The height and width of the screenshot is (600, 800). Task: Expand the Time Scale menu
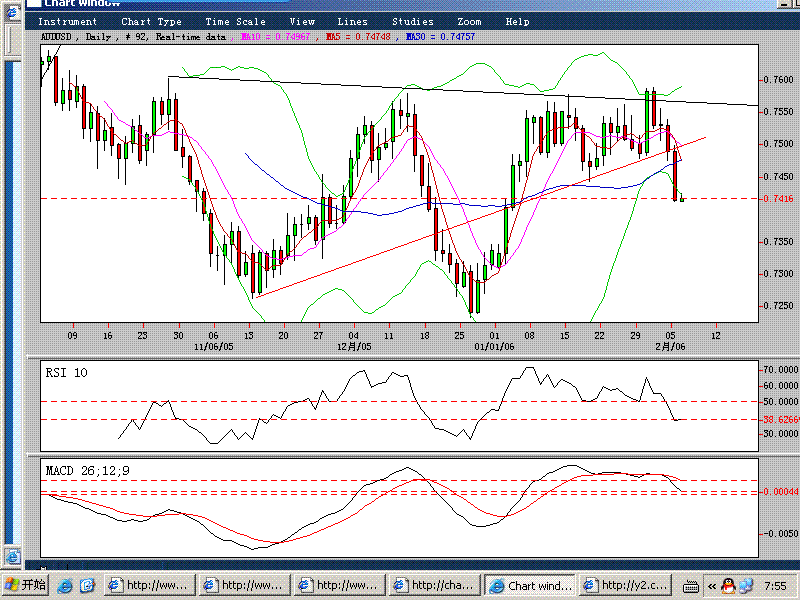[235, 21]
